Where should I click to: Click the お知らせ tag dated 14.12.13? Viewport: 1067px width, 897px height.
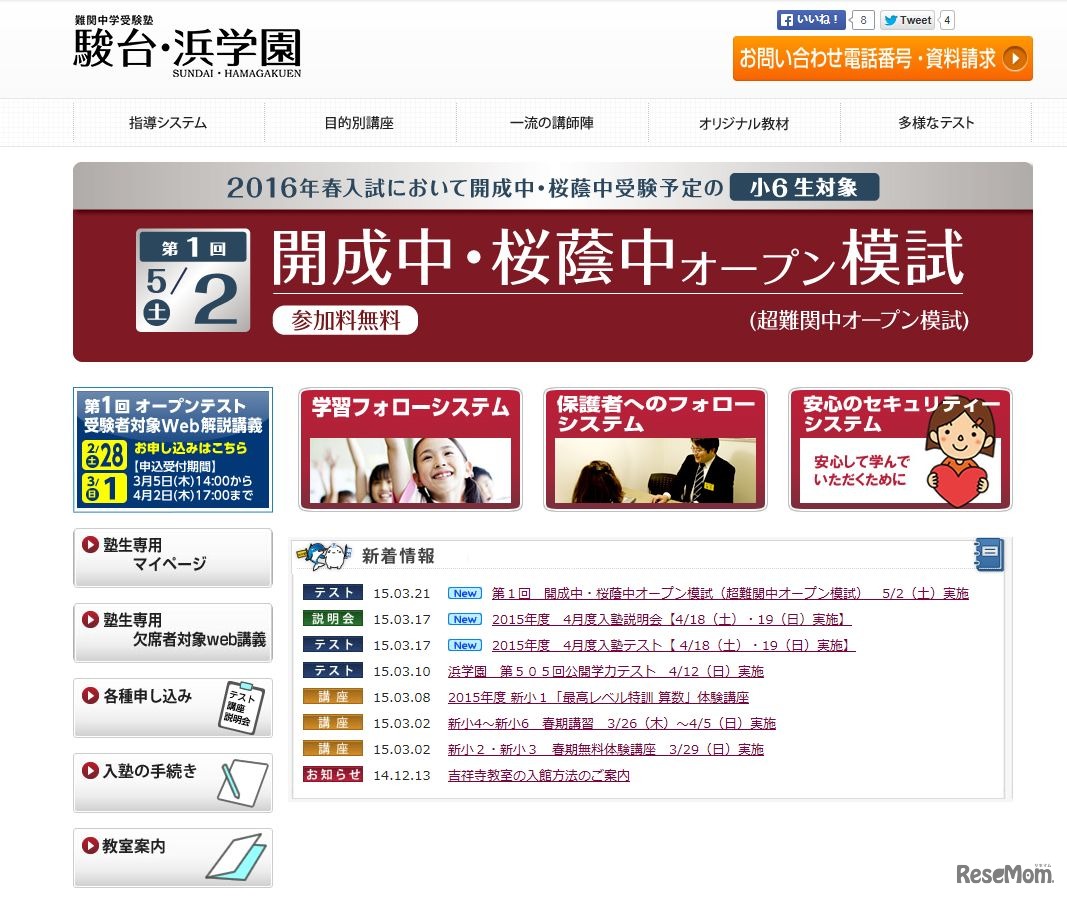pos(333,774)
